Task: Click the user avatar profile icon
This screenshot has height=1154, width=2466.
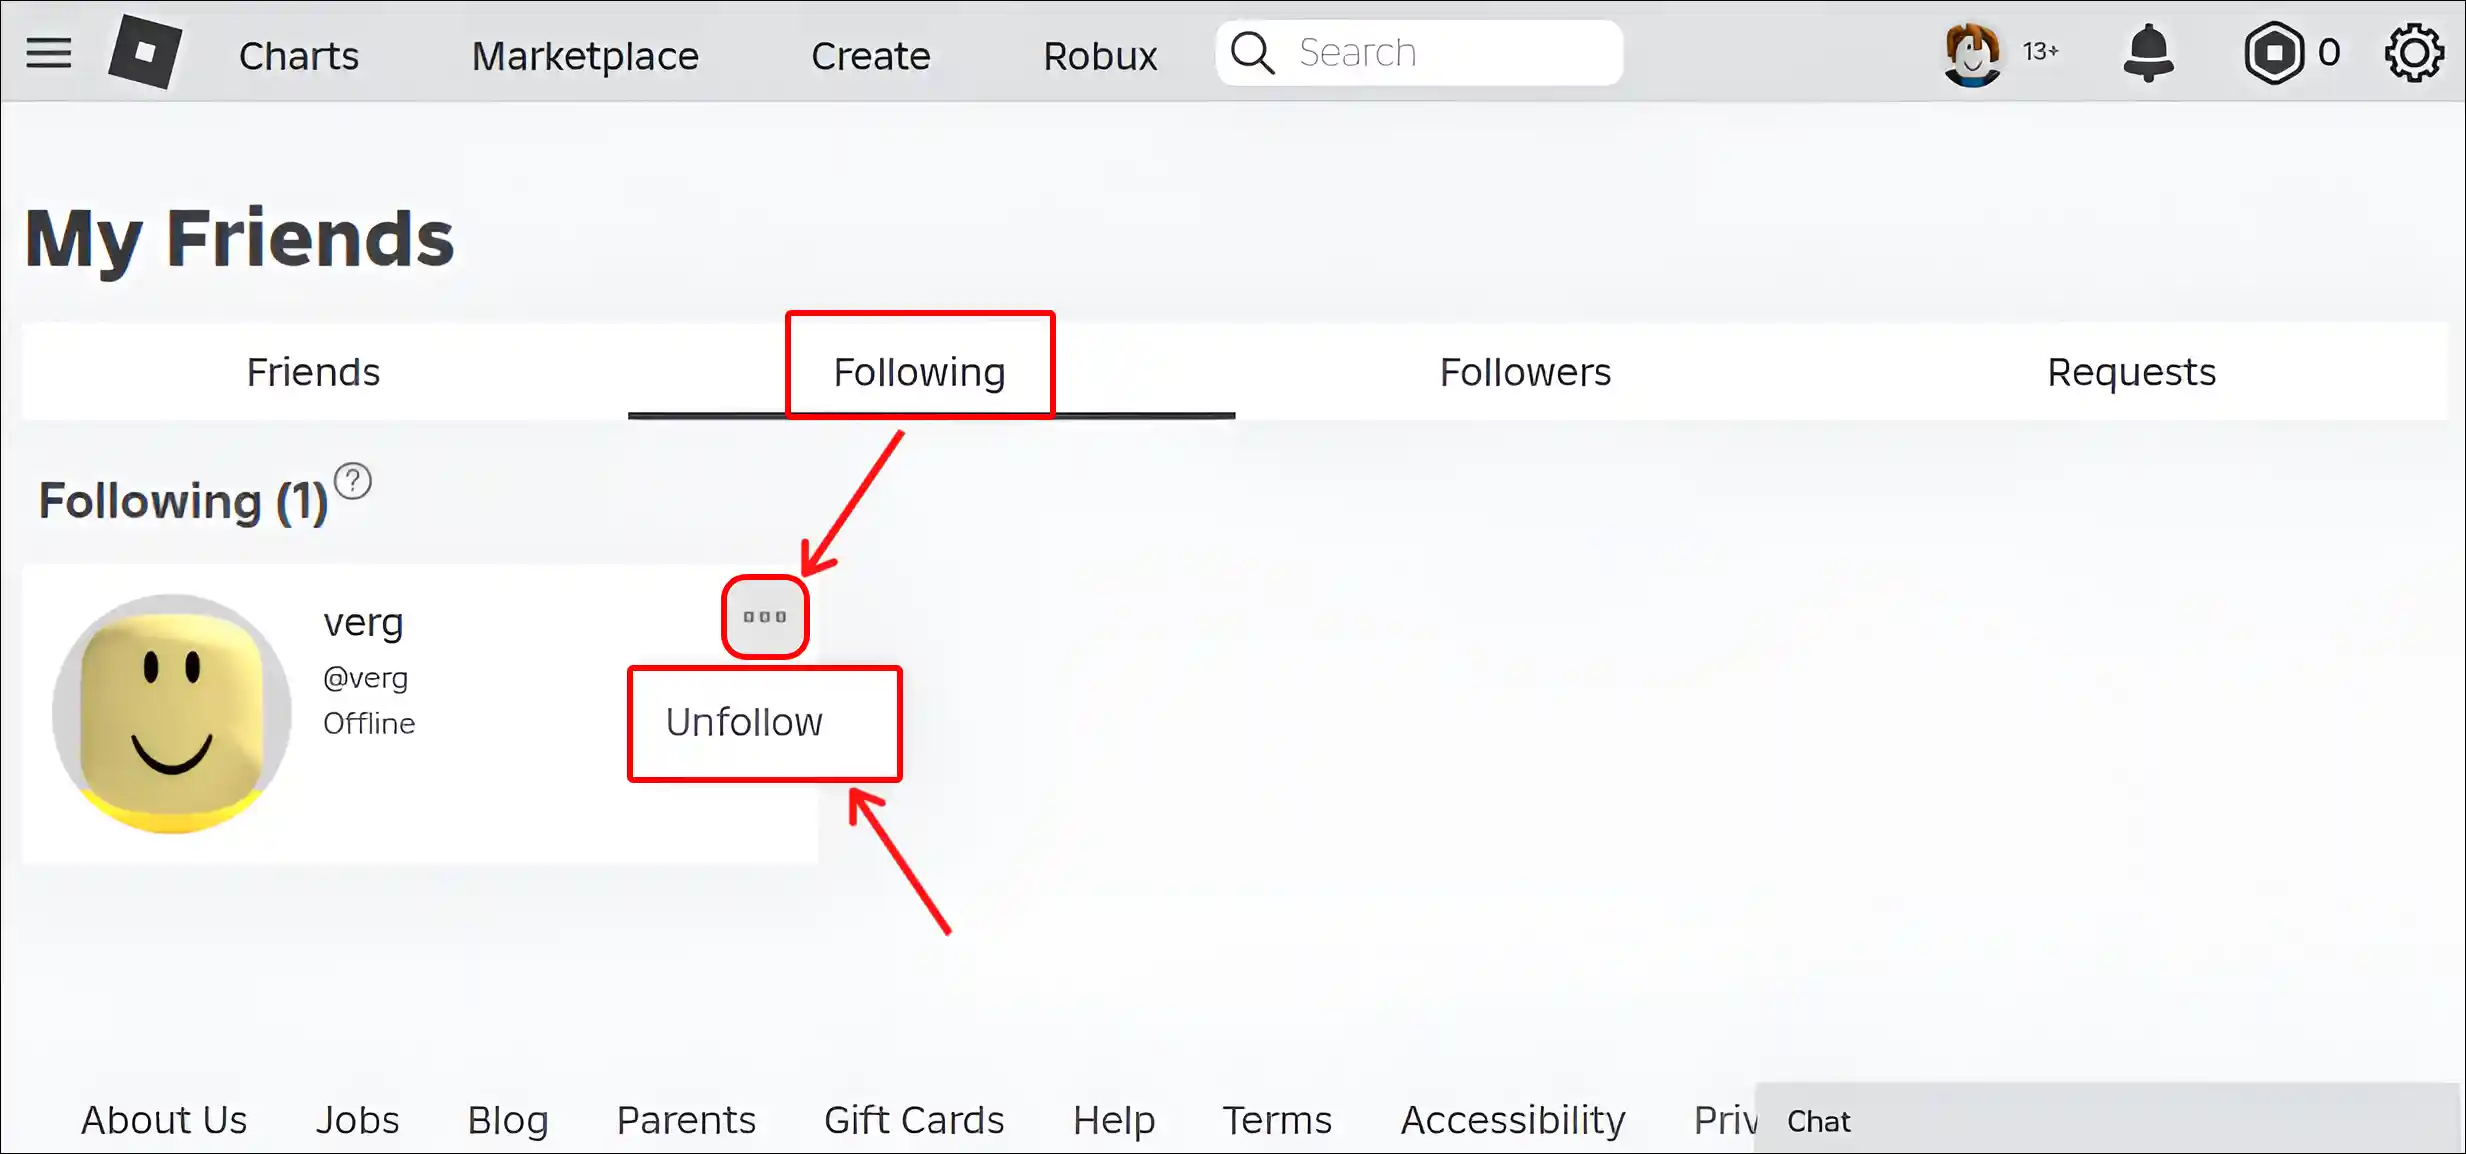Action: (1971, 52)
